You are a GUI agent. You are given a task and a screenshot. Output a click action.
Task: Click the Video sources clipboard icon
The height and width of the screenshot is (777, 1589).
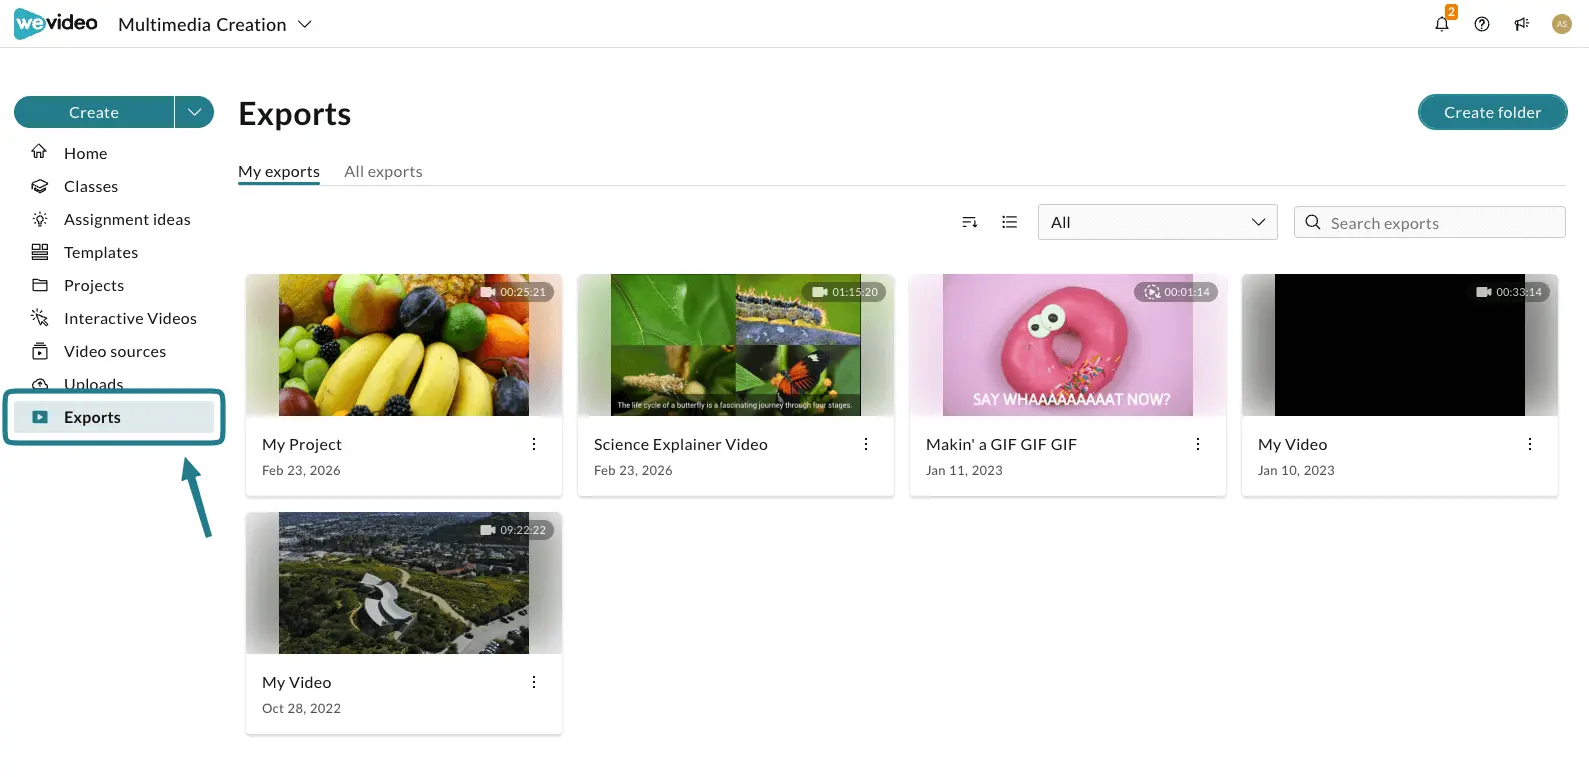click(40, 351)
